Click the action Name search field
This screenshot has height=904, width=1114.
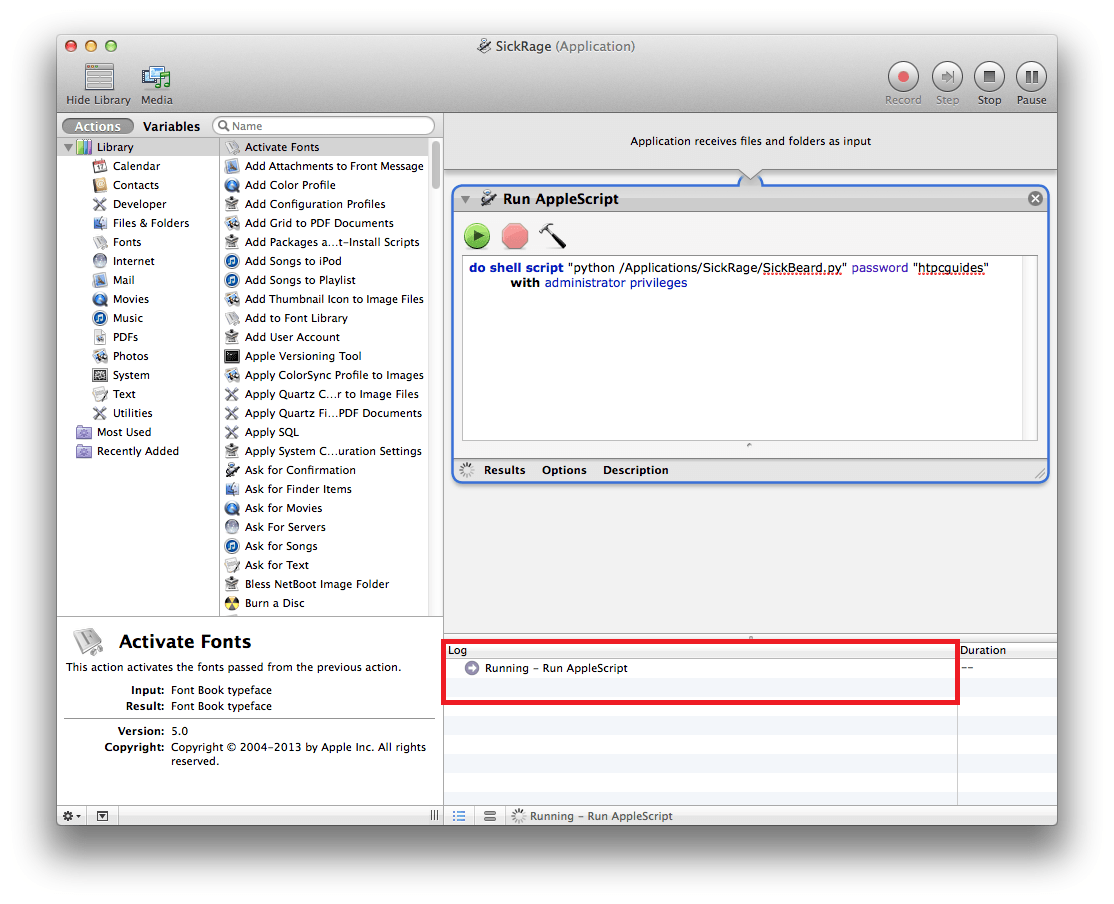coord(330,126)
